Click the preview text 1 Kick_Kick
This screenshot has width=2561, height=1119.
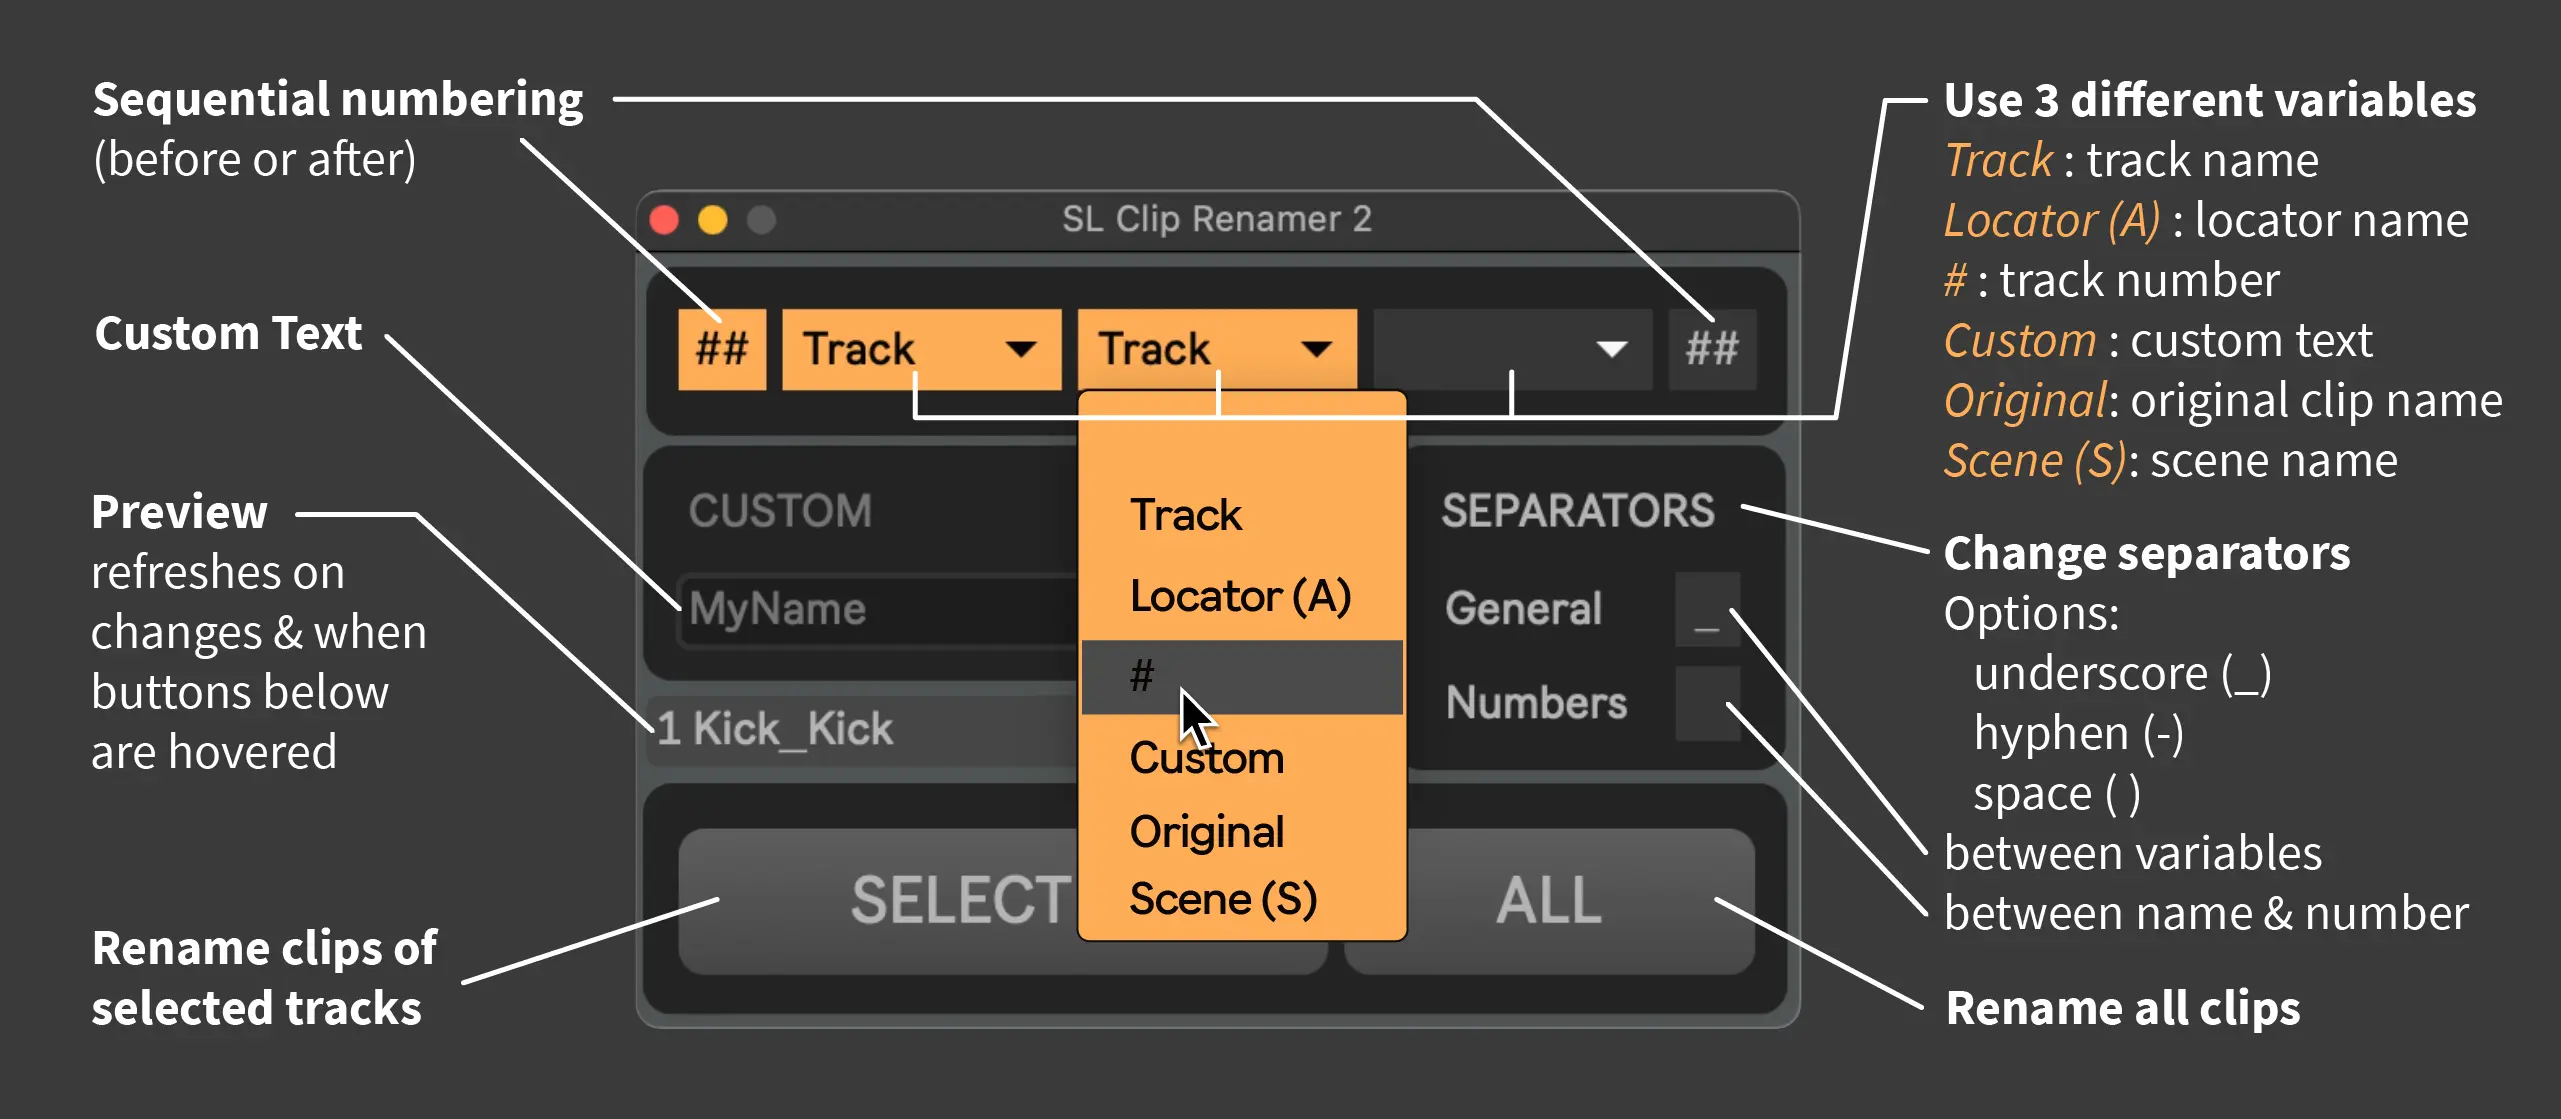pyautogui.click(x=775, y=729)
